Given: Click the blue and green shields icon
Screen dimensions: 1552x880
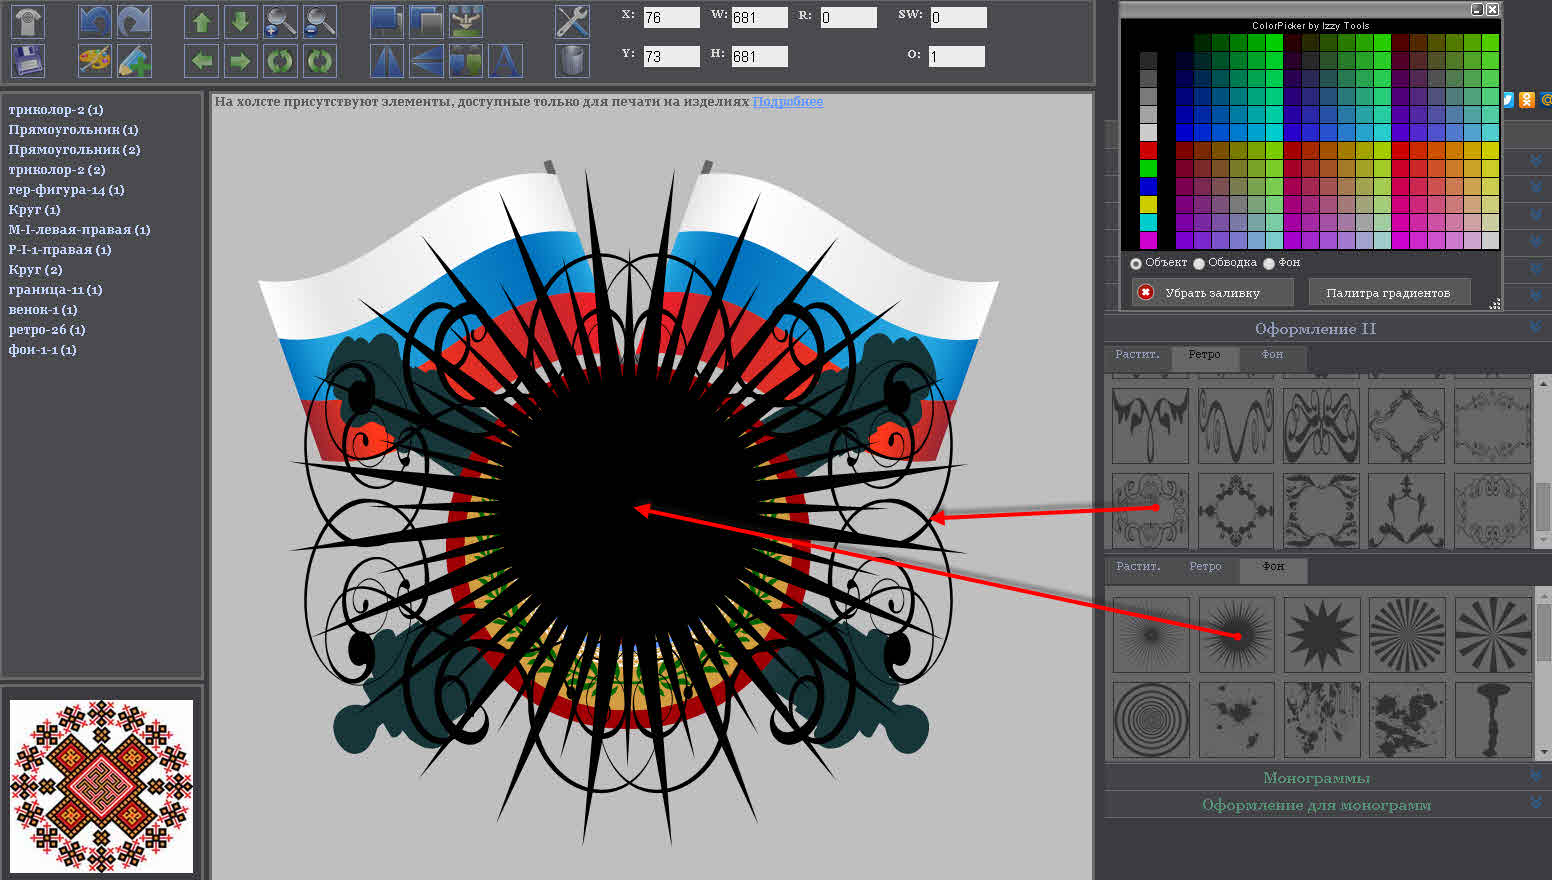Looking at the screenshot, I should coord(466,61).
